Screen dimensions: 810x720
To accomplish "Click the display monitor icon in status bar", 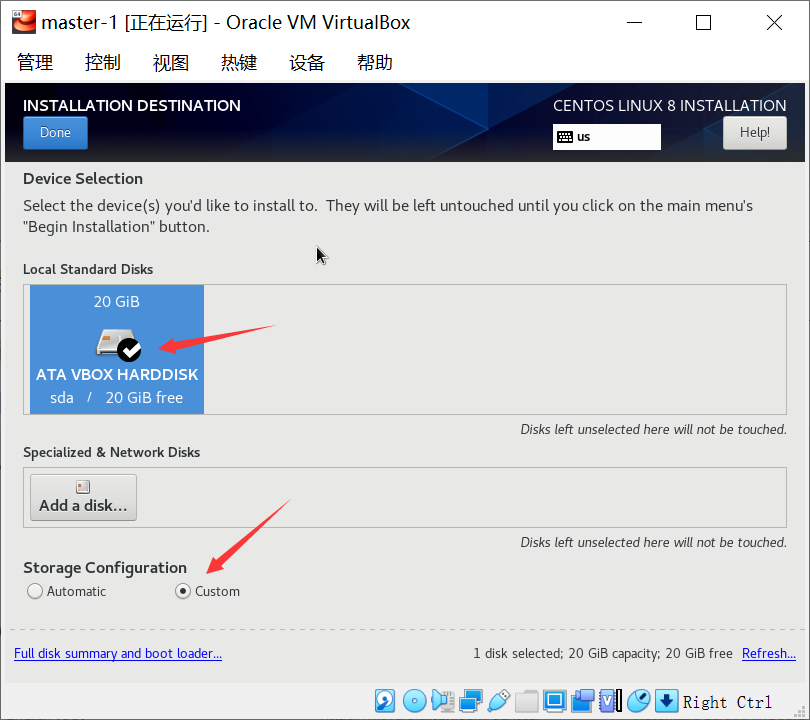I will 555,701.
